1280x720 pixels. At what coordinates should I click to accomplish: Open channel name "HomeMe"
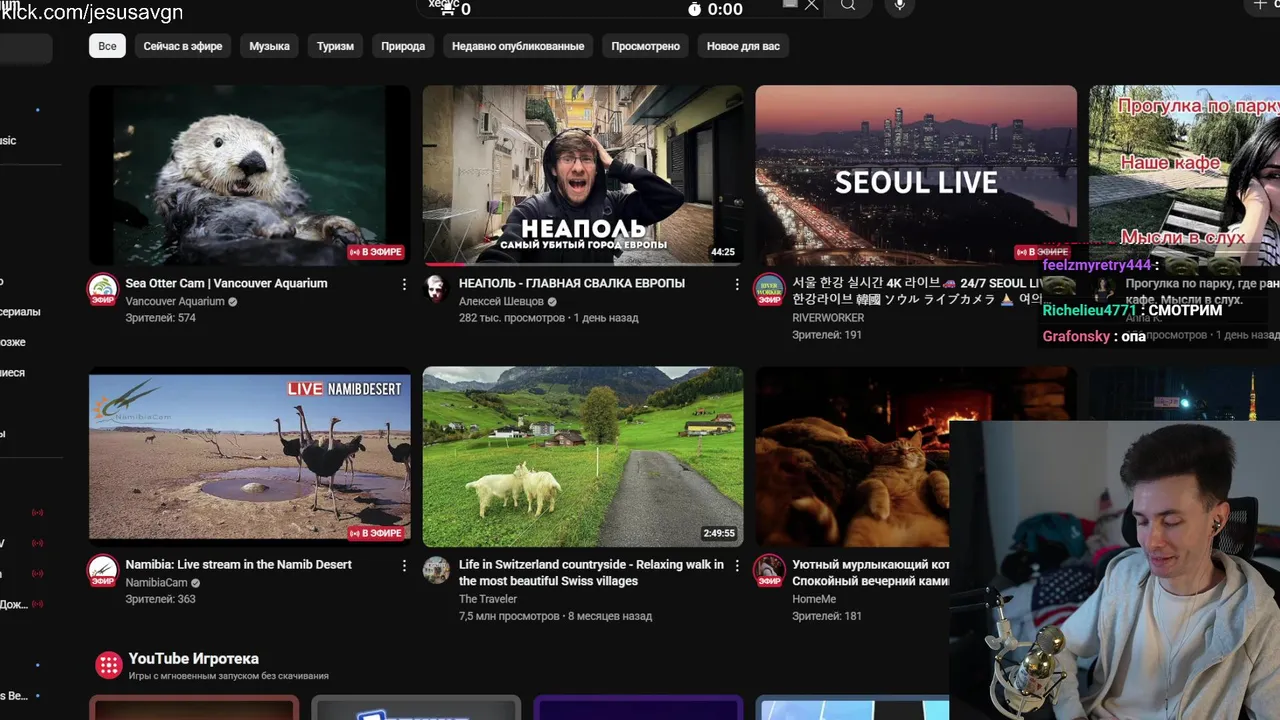pyautogui.click(x=814, y=599)
